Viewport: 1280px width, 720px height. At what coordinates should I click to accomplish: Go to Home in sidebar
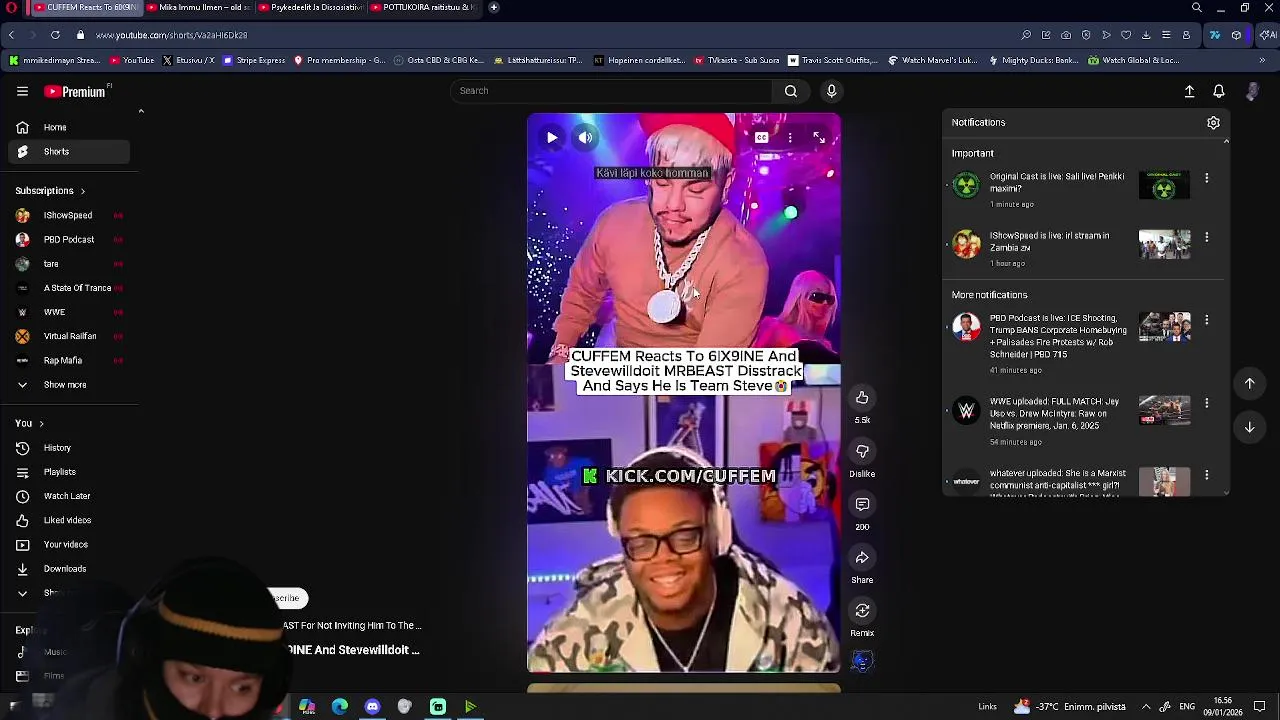pos(69,127)
